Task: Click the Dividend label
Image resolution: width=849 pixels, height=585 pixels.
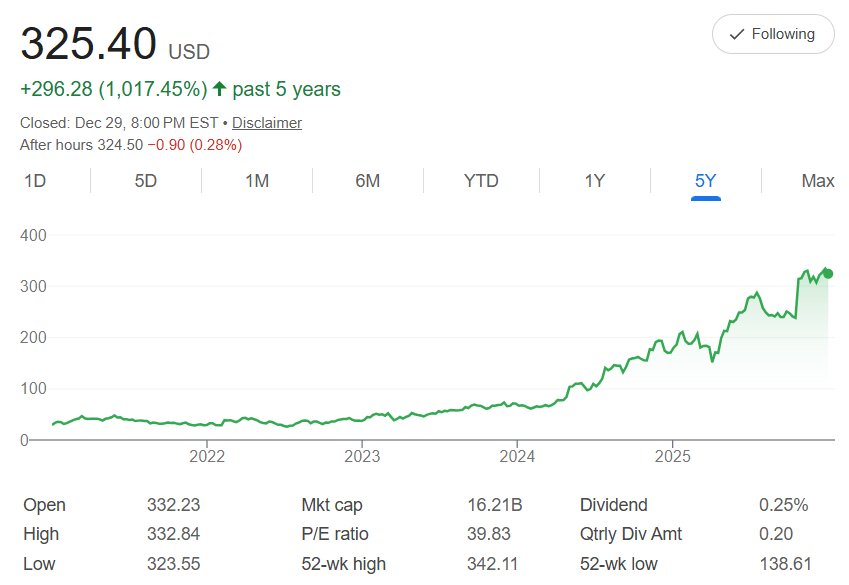Action: [614, 505]
